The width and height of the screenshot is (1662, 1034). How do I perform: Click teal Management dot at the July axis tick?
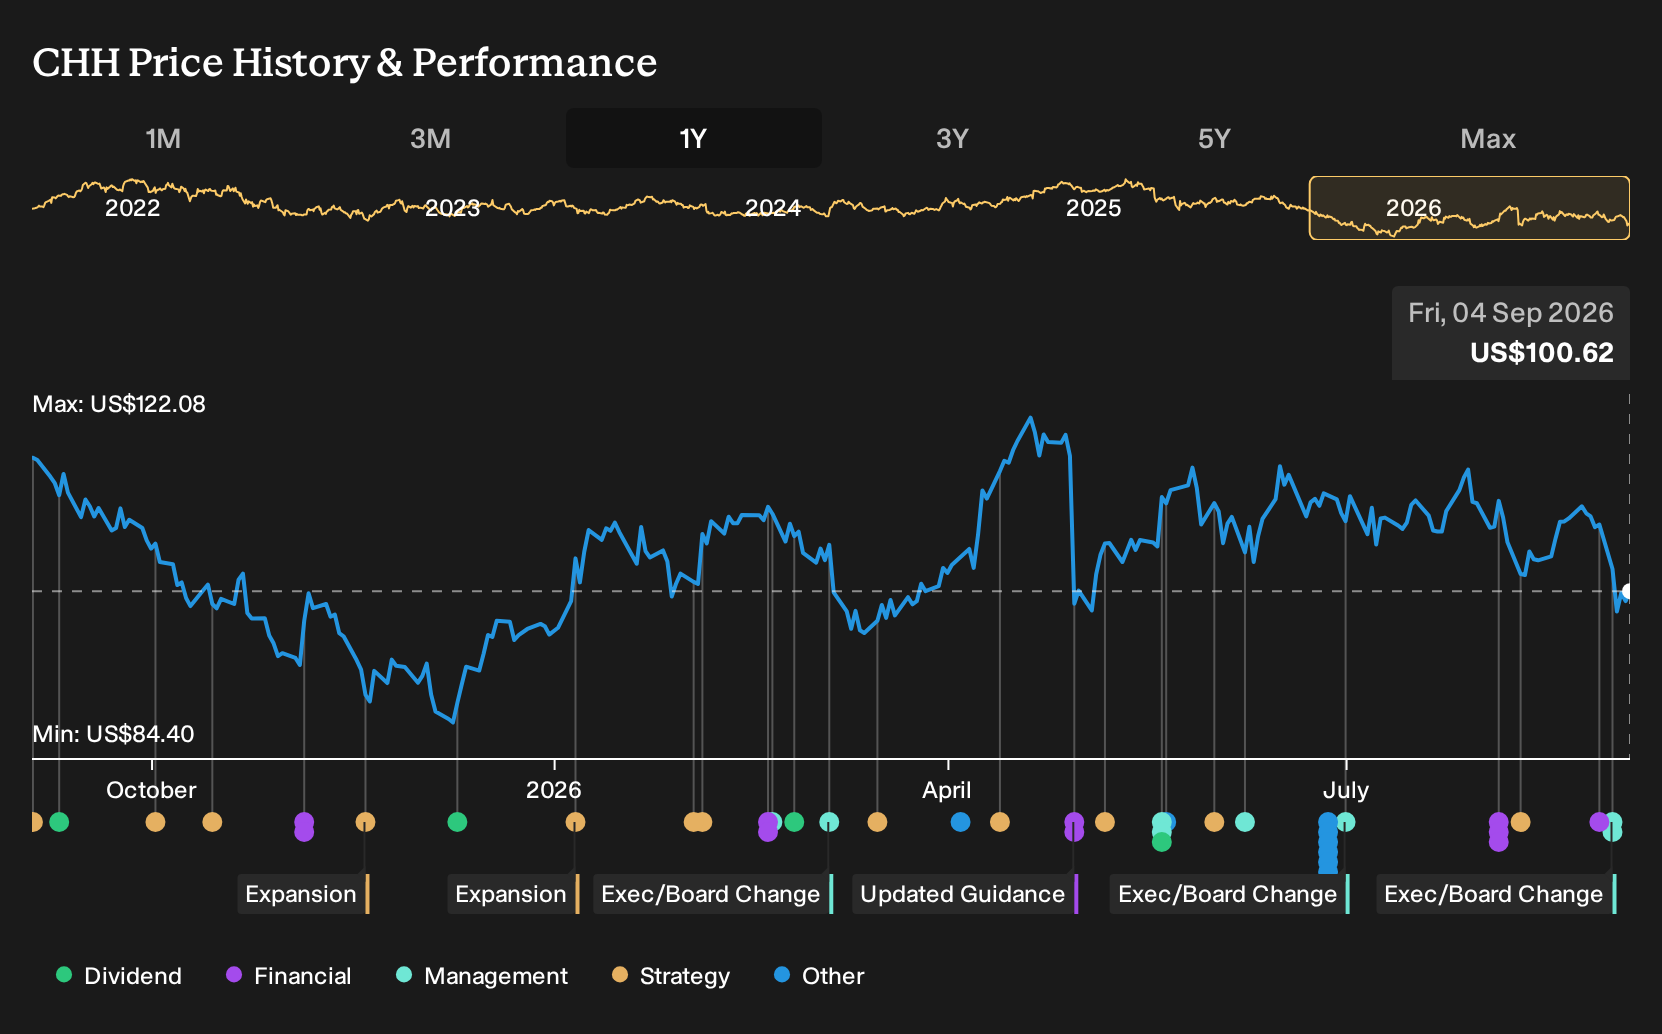pos(1346,822)
